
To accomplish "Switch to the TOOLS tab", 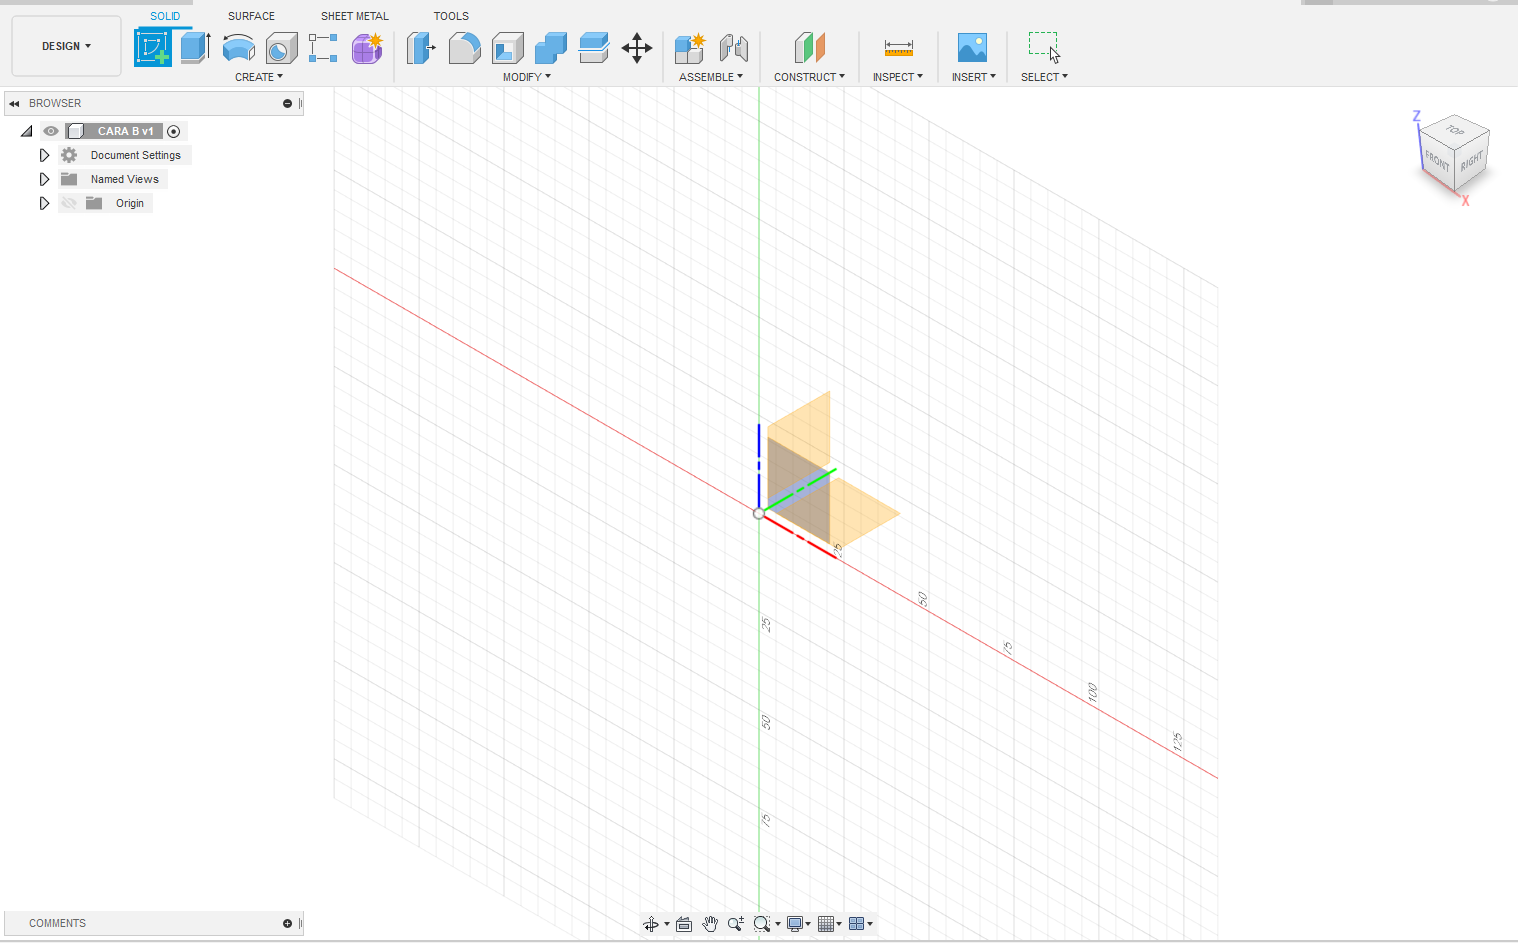I will [451, 16].
